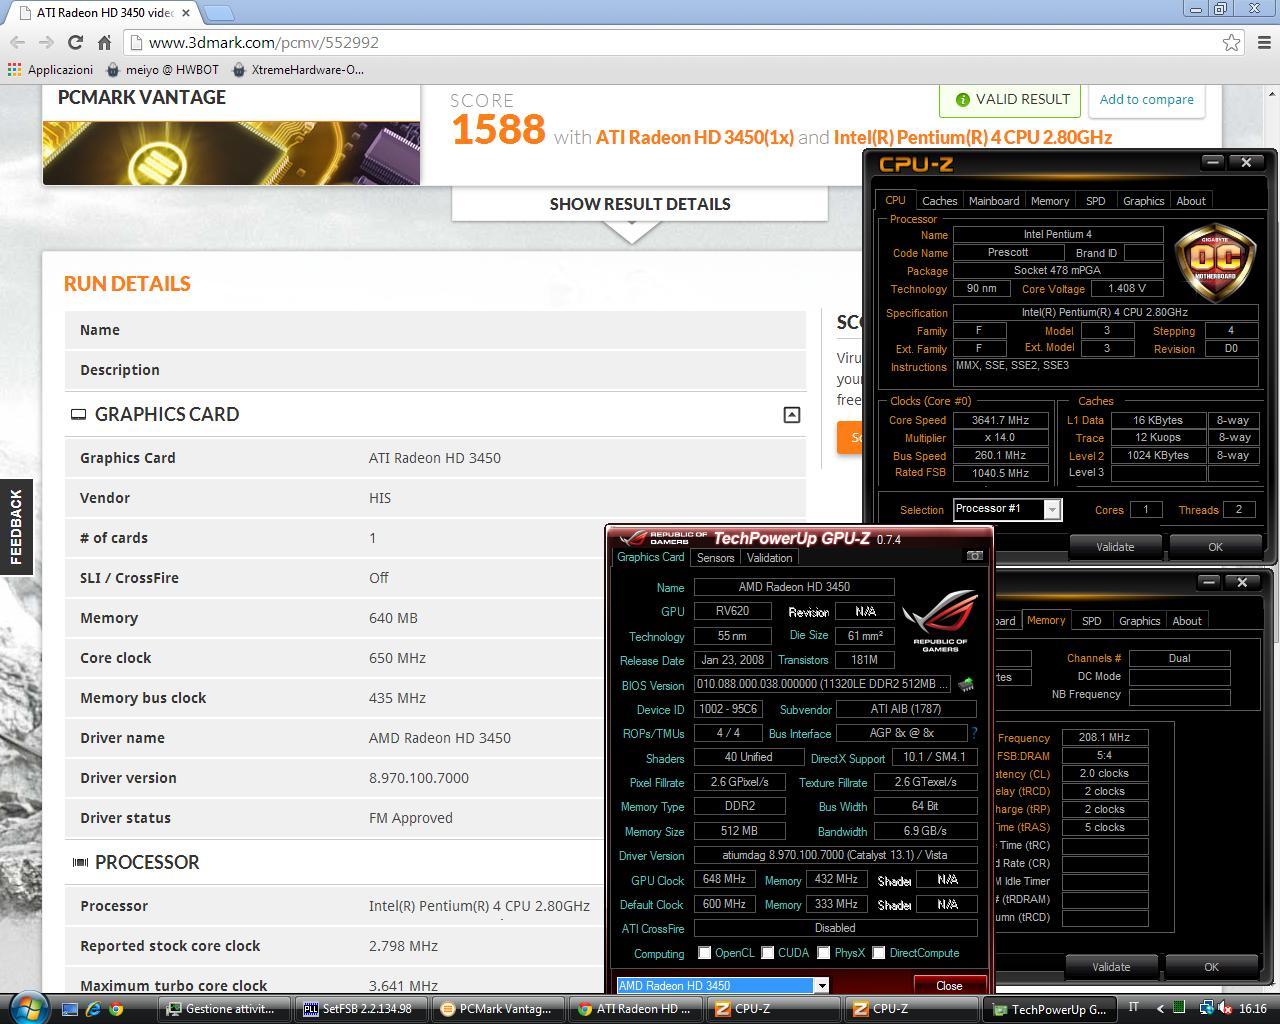This screenshot has height=1024, width=1280.
Task: Click the VALID RESULT badge
Action: (x=1012, y=99)
